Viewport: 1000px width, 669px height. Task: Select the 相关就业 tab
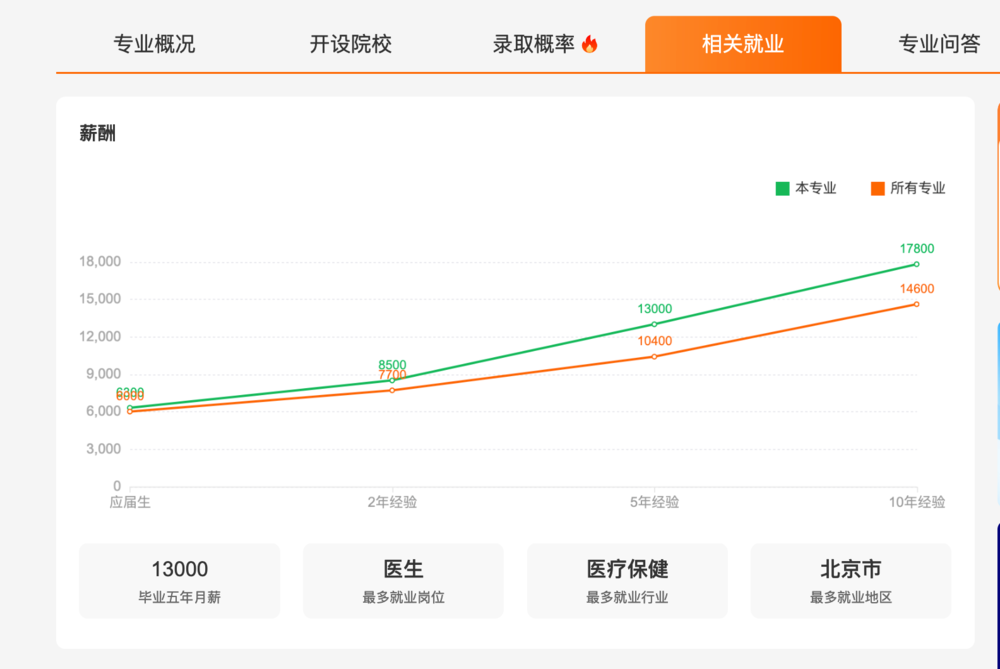(743, 44)
